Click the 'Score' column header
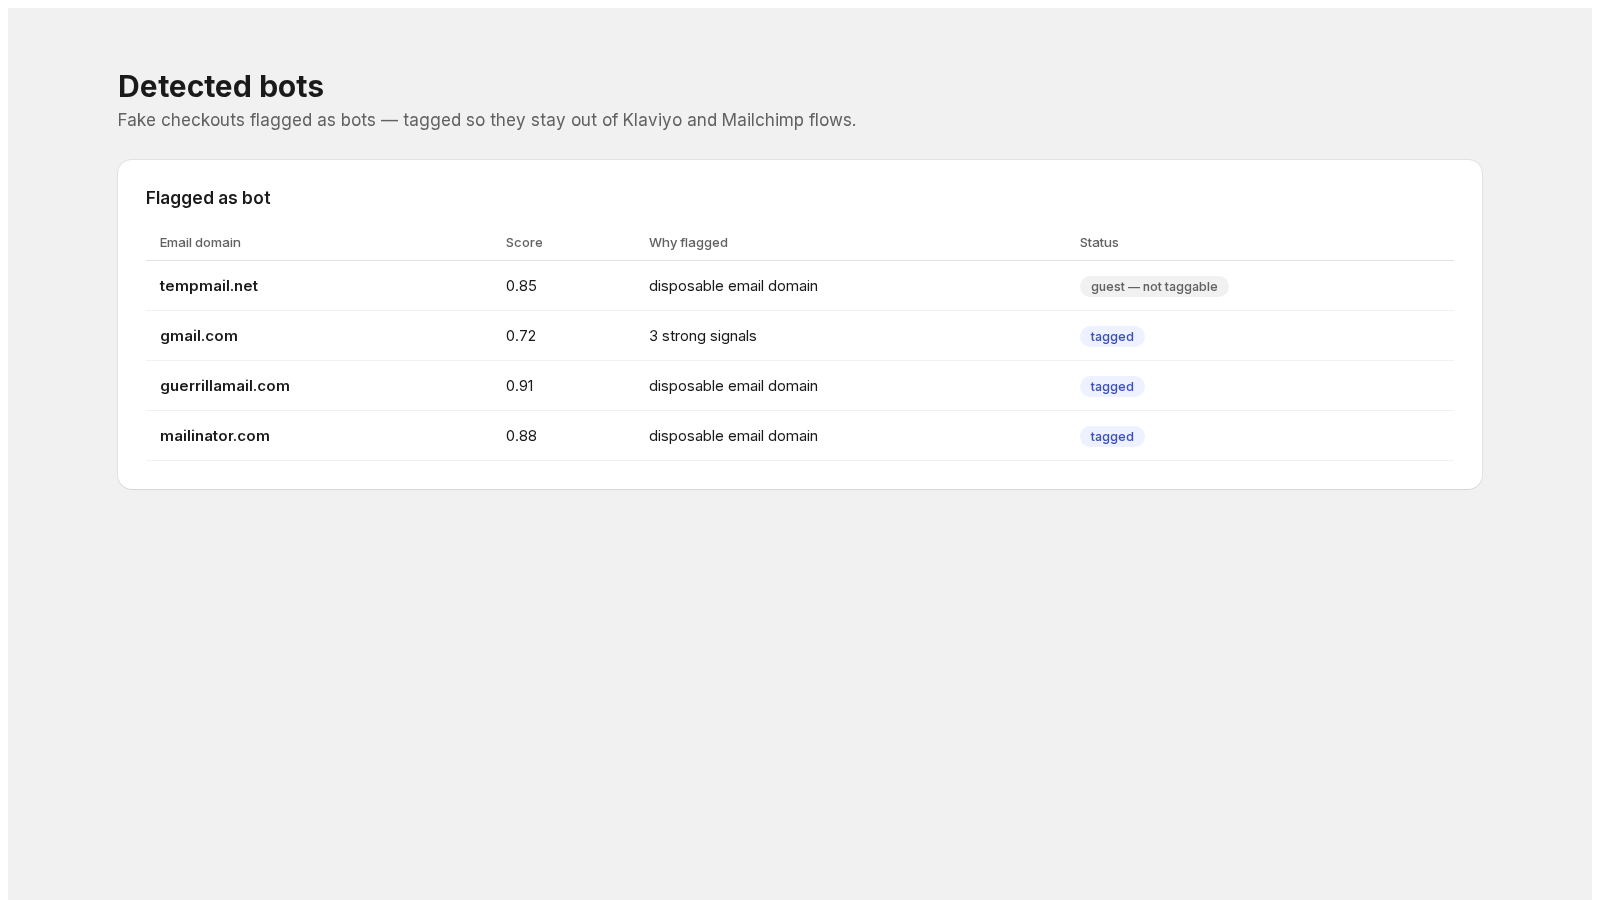The width and height of the screenshot is (1600, 900). click(524, 243)
